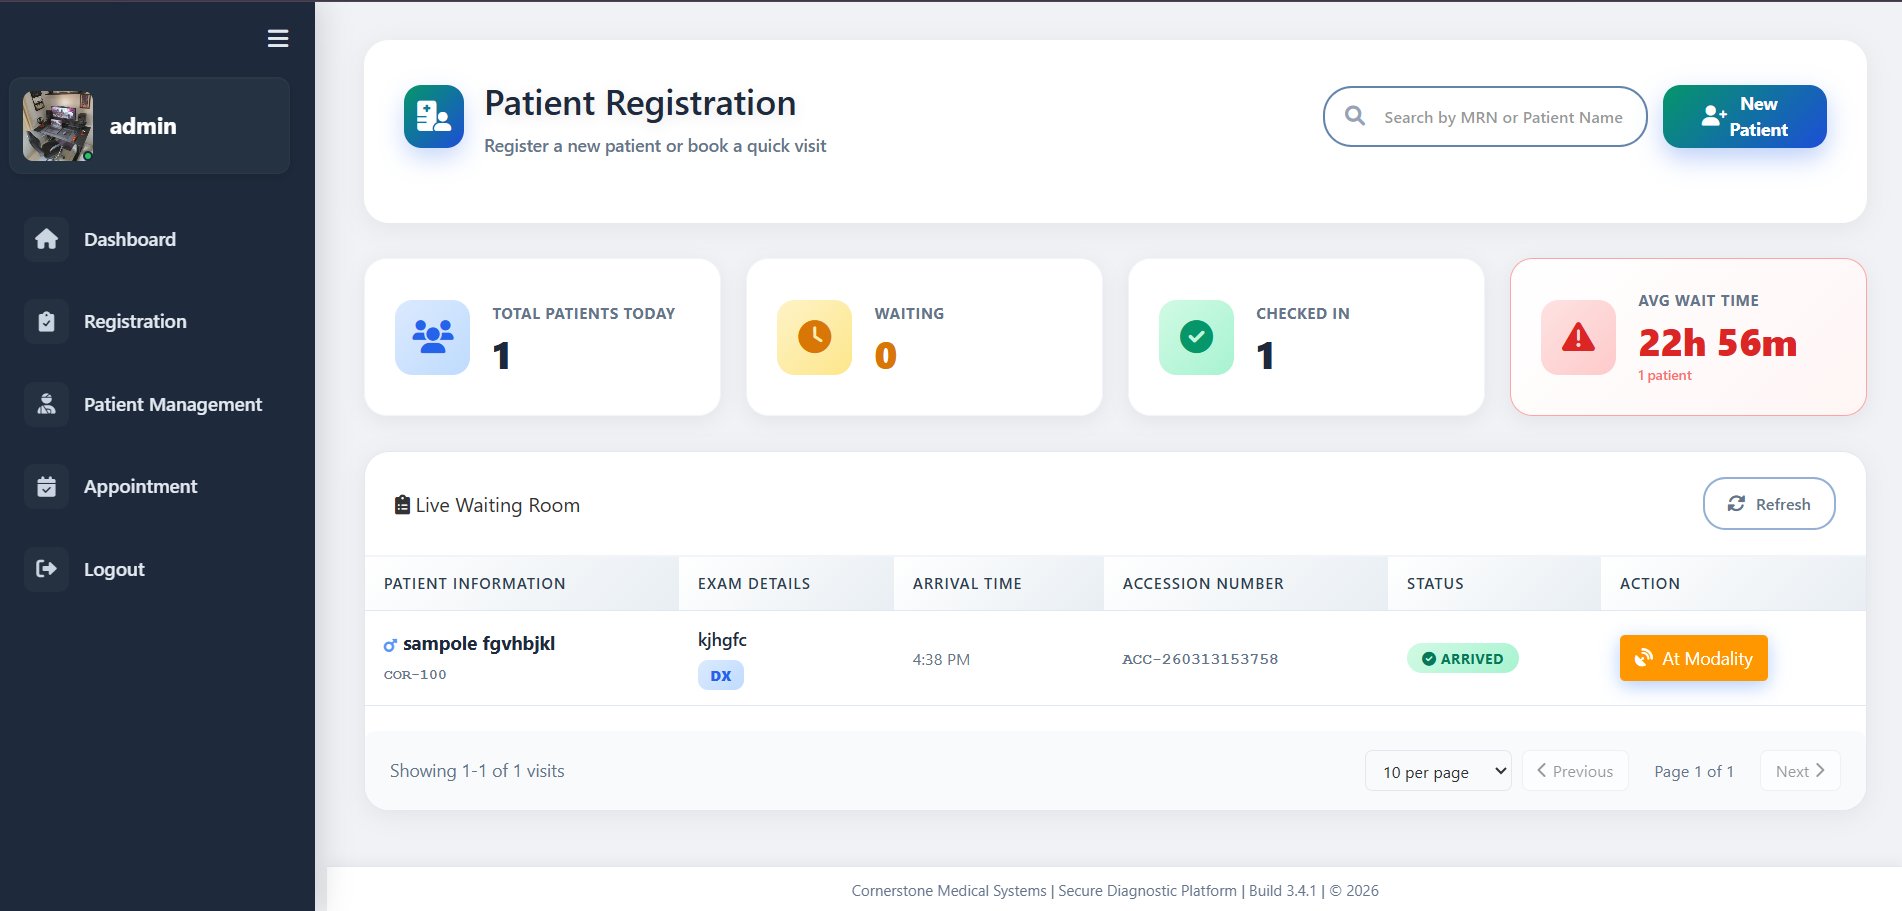Image resolution: width=1902 pixels, height=911 pixels.
Task: Select the Appointment calendar icon
Action: tap(46, 486)
